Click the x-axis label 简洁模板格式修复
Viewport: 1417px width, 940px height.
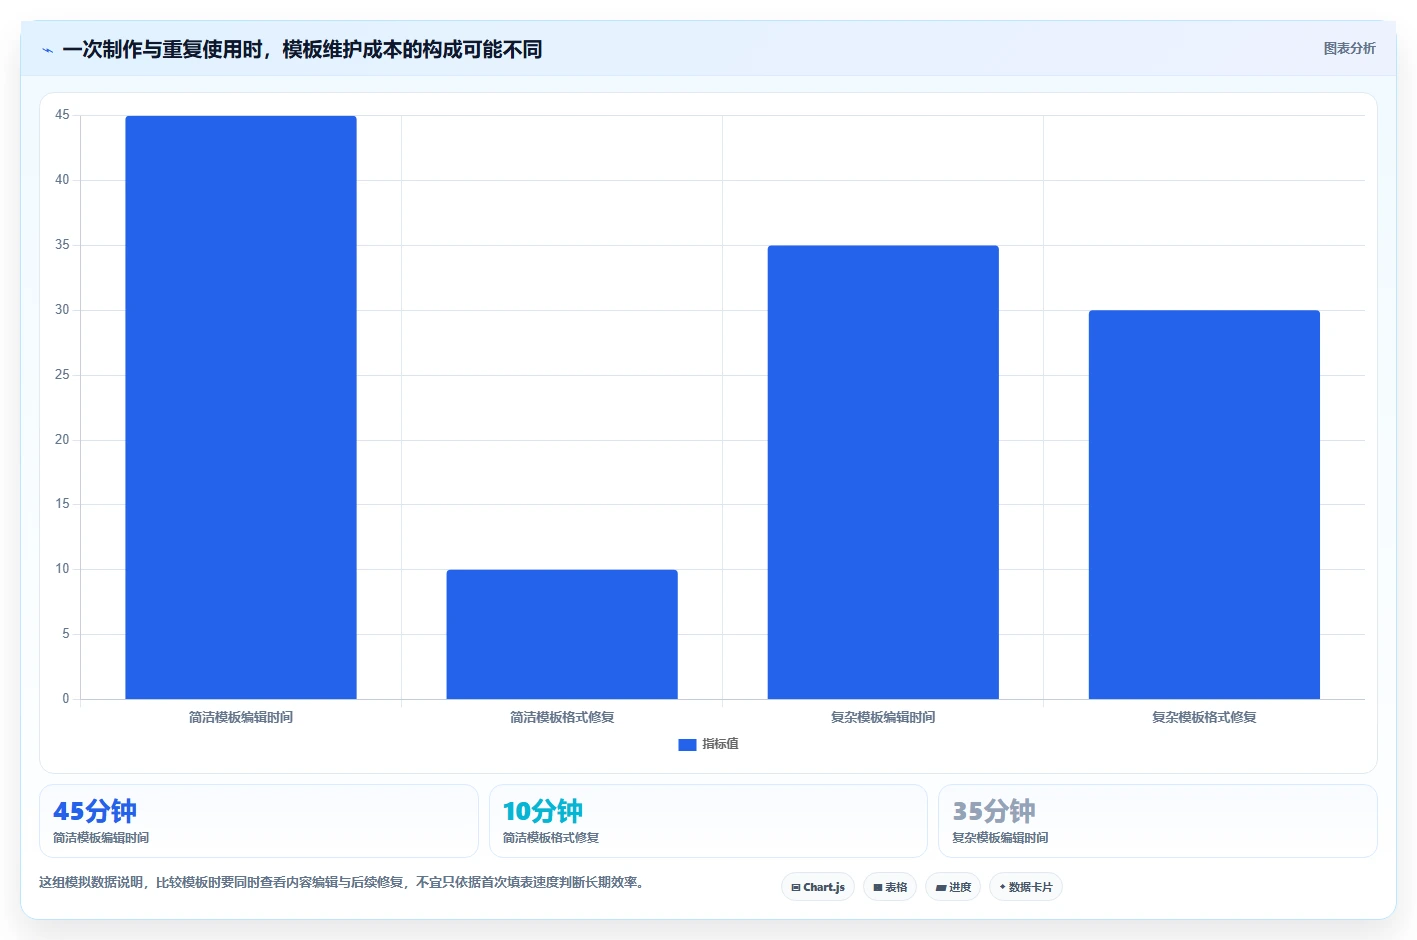pyautogui.click(x=562, y=717)
